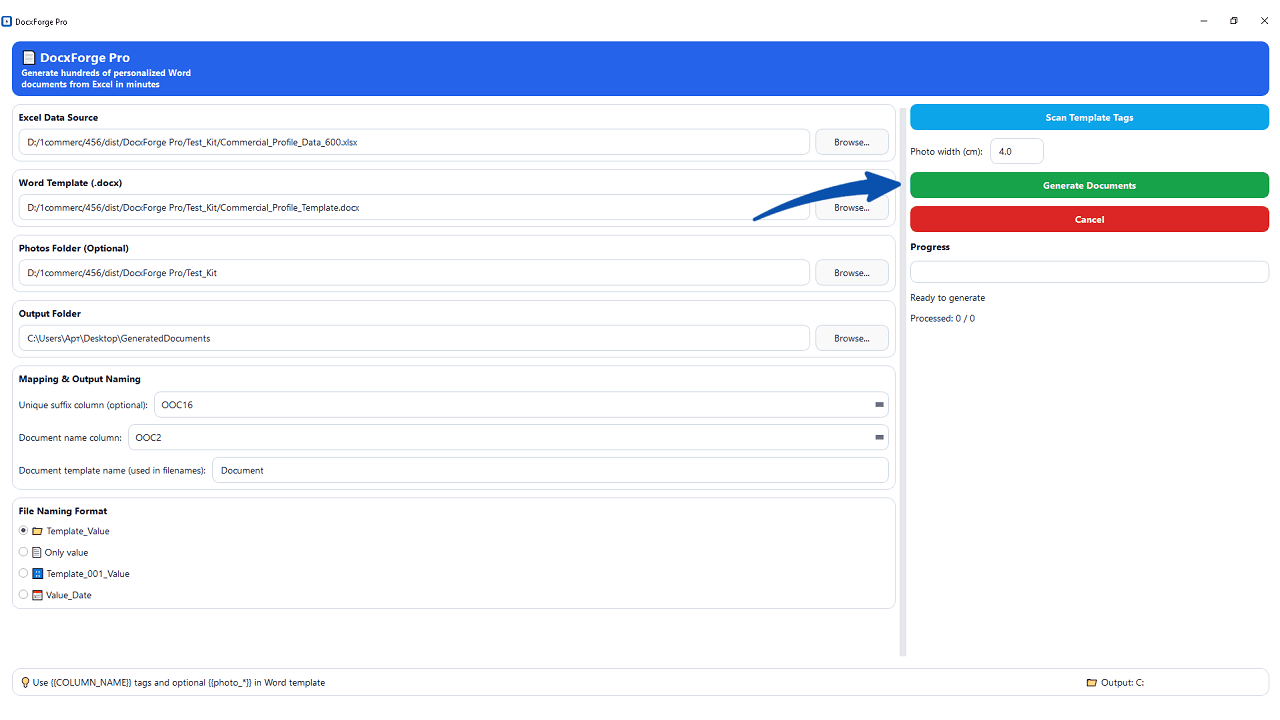Click the document icon beside Only value
The height and width of the screenshot is (720, 1280).
[38, 551]
